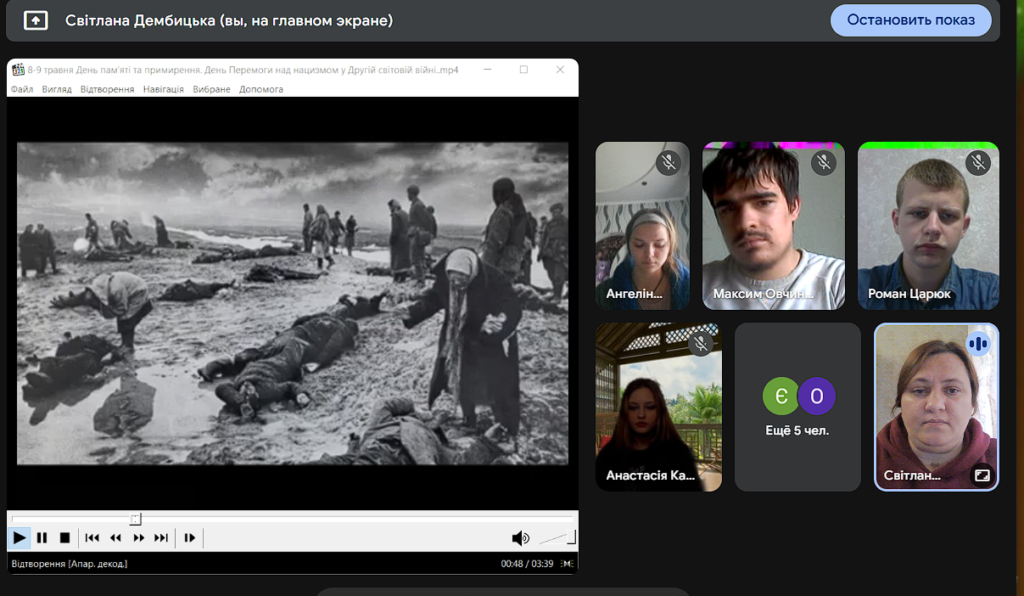Open the Навігація menu
The height and width of the screenshot is (596, 1024).
pyautogui.click(x=163, y=89)
